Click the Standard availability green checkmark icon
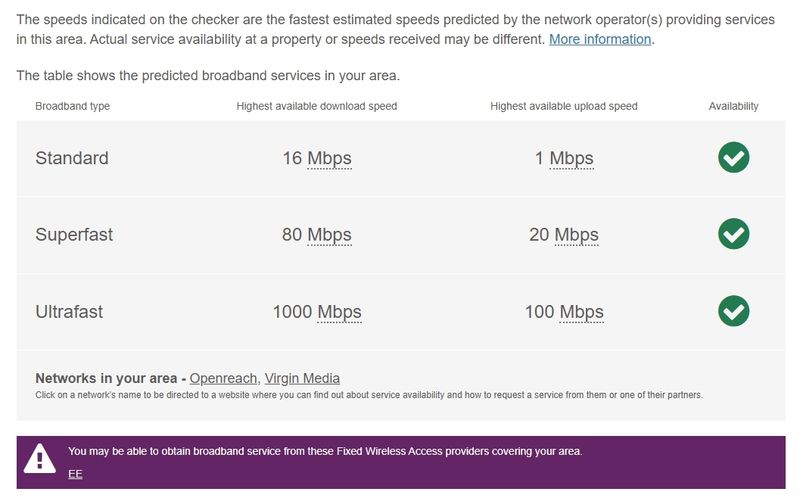800x498 pixels. (733, 157)
